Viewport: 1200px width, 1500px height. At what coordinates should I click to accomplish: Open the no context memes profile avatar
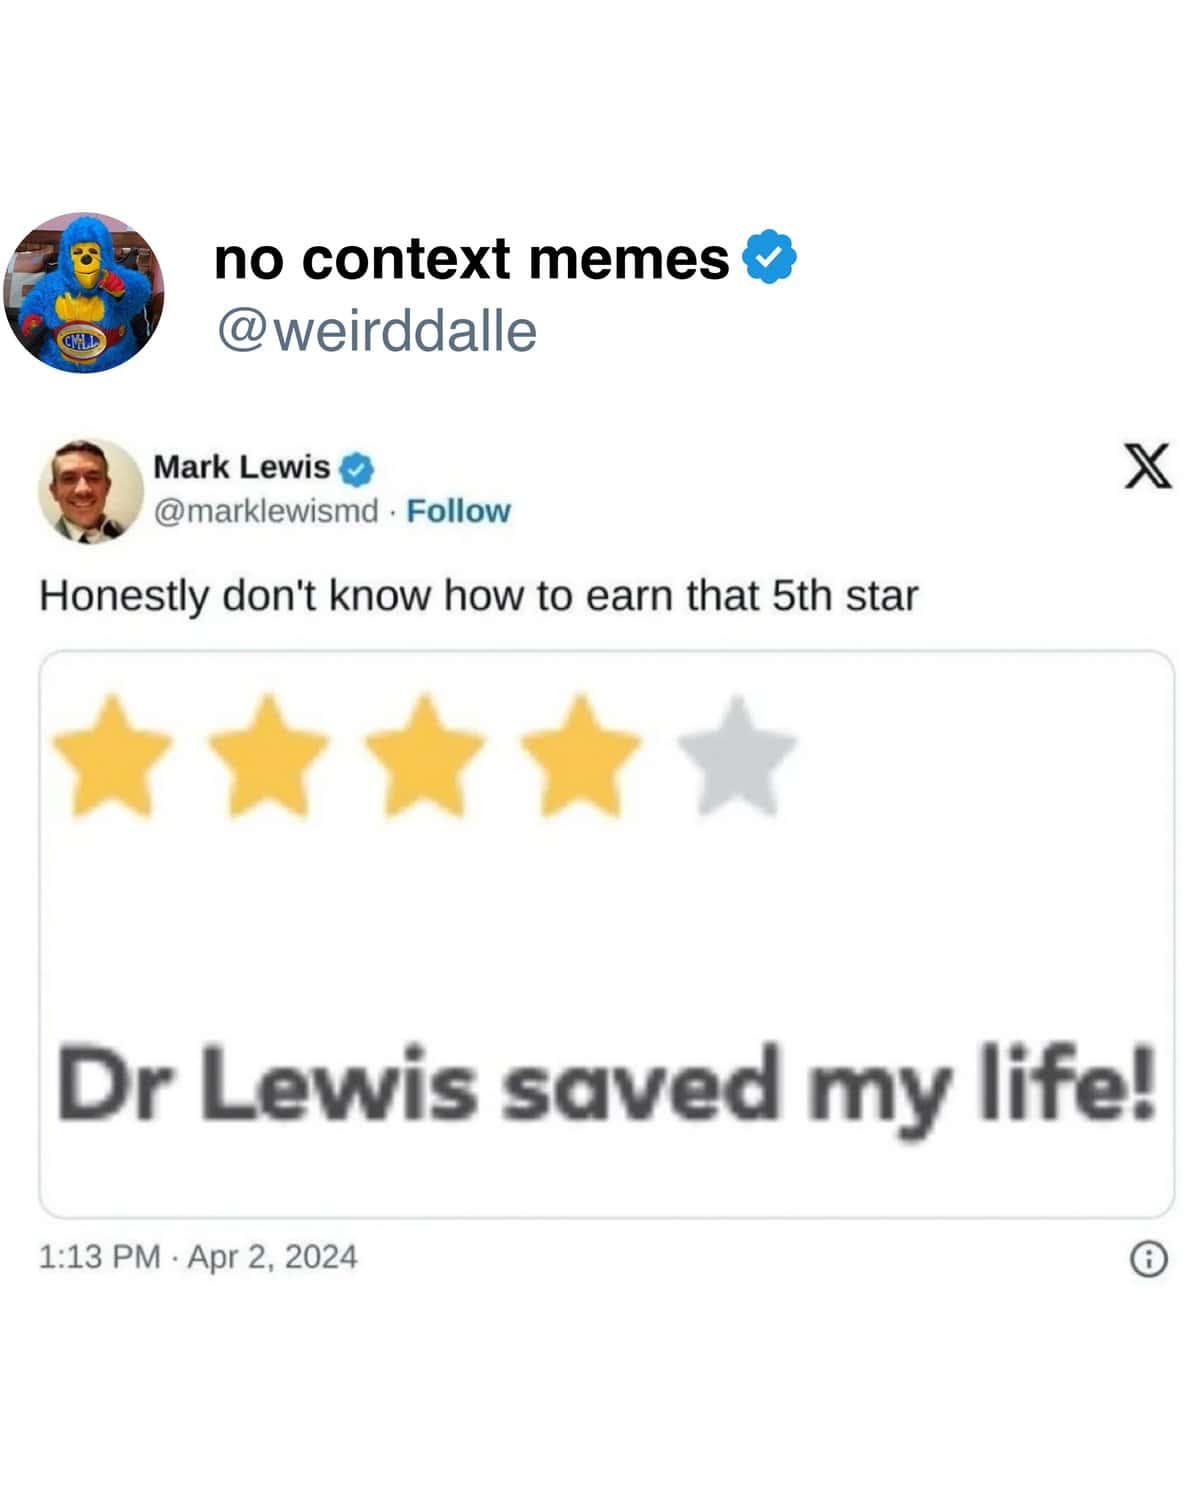pos(84,292)
